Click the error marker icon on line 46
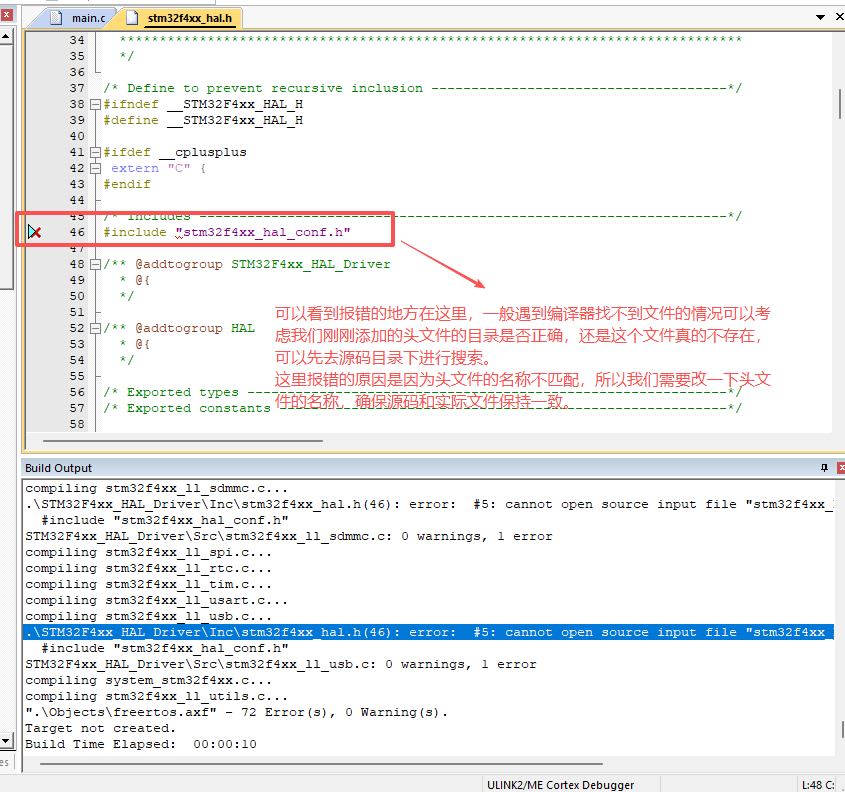This screenshot has width=845, height=792. point(35,233)
